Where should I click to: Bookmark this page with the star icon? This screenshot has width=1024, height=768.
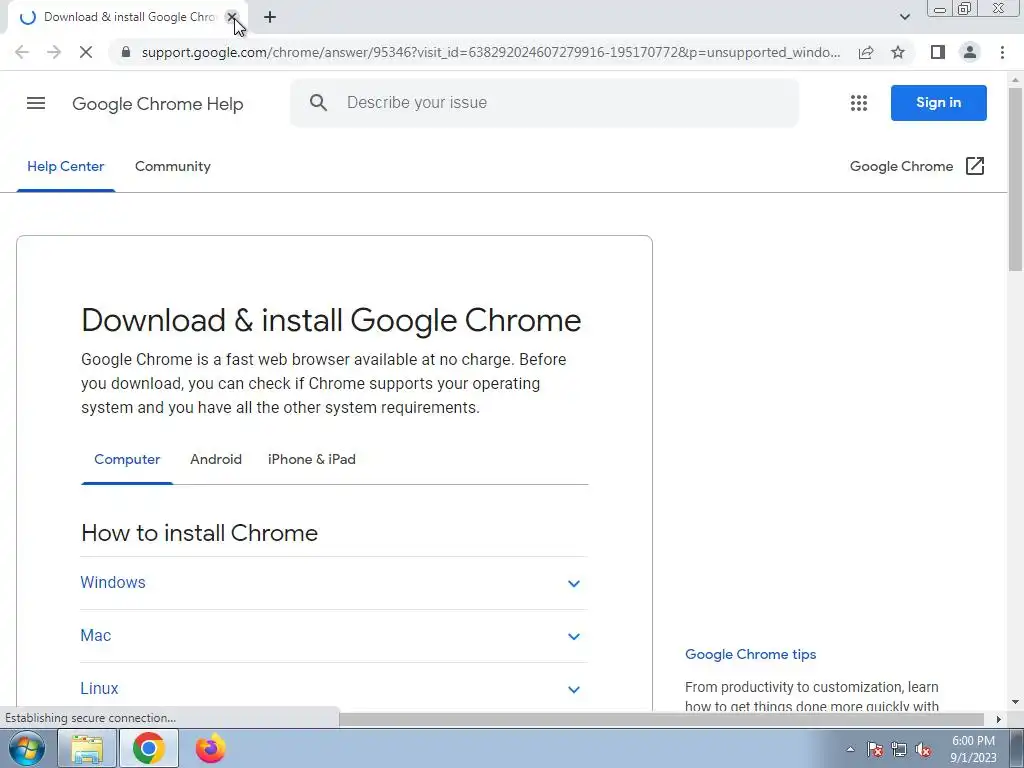(898, 52)
